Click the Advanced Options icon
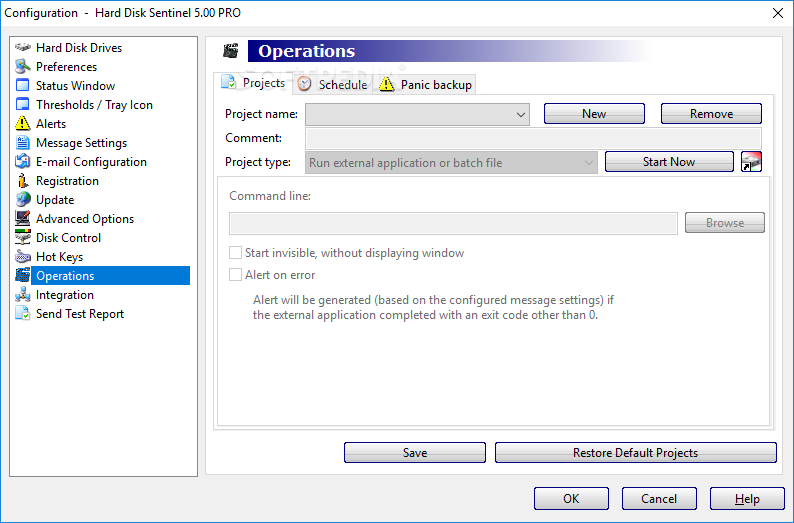This screenshot has width=794, height=523. pos(23,218)
